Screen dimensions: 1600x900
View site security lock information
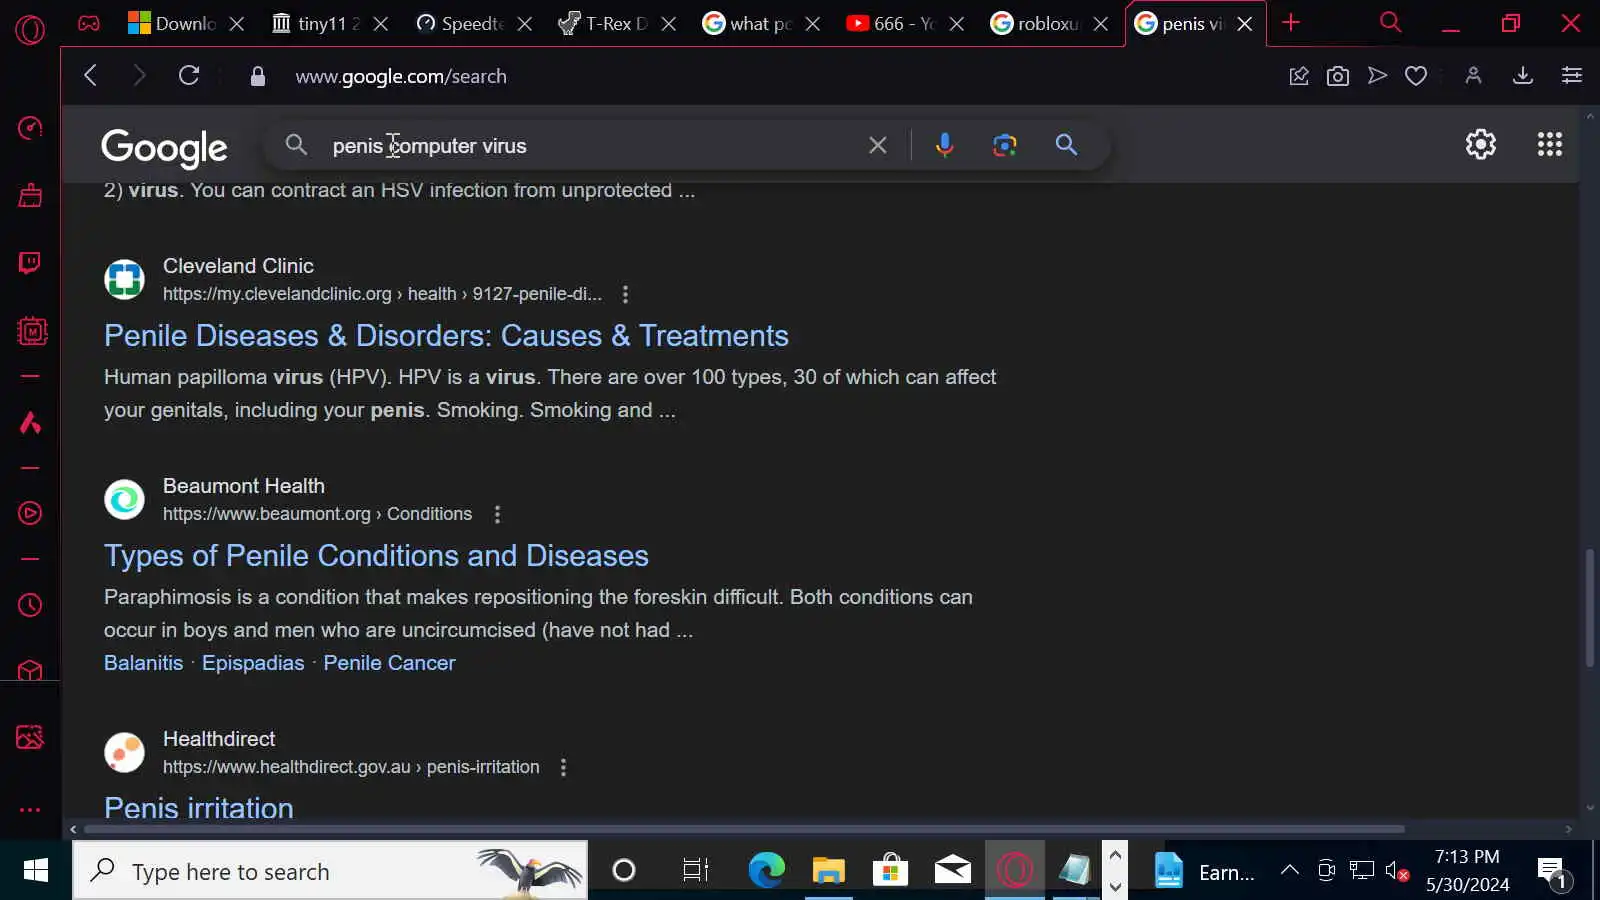[x=258, y=76]
